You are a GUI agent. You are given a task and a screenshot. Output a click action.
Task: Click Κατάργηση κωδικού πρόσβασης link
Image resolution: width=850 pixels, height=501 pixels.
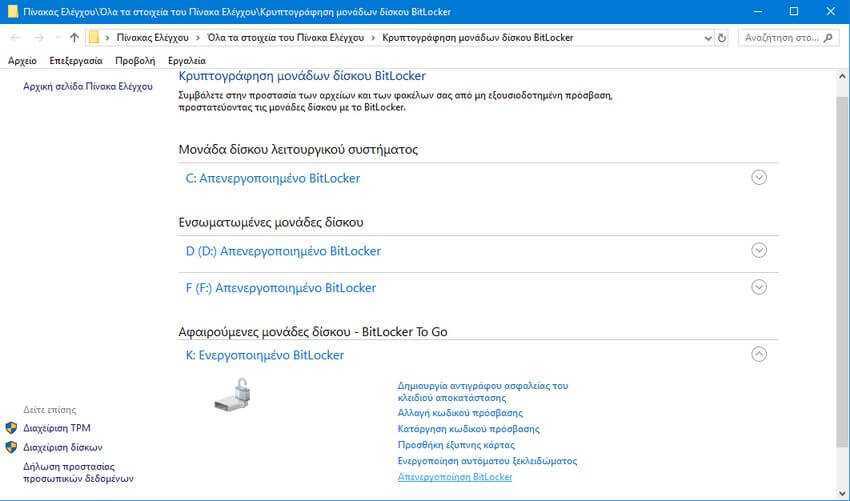point(468,428)
